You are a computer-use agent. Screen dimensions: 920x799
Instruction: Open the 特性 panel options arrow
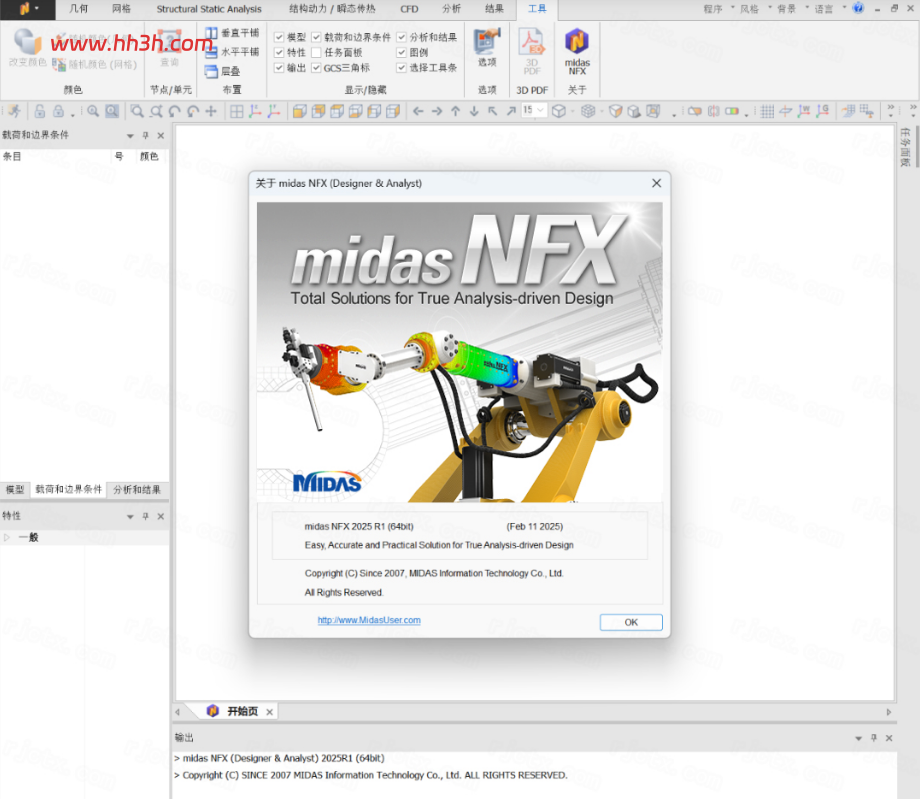(130, 516)
